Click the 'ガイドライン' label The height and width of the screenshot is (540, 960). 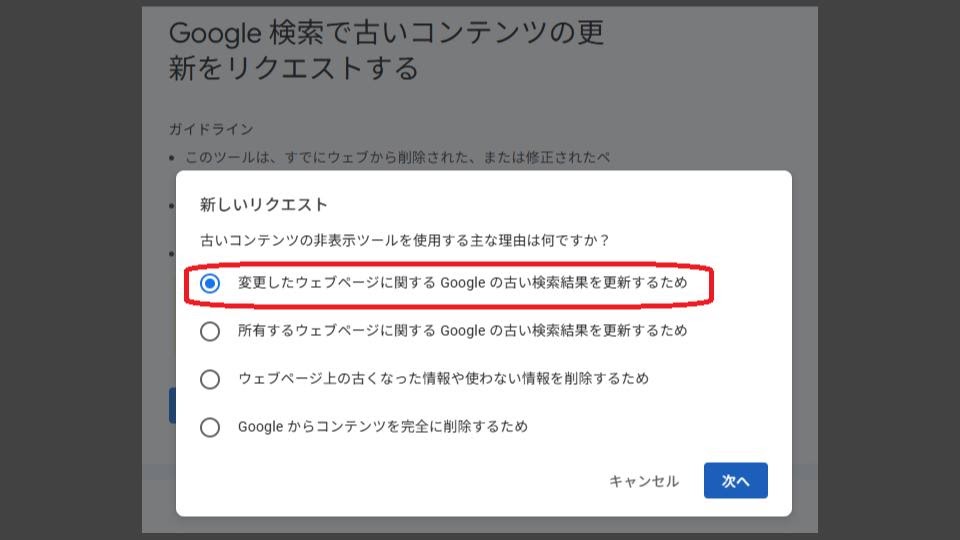pos(211,129)
